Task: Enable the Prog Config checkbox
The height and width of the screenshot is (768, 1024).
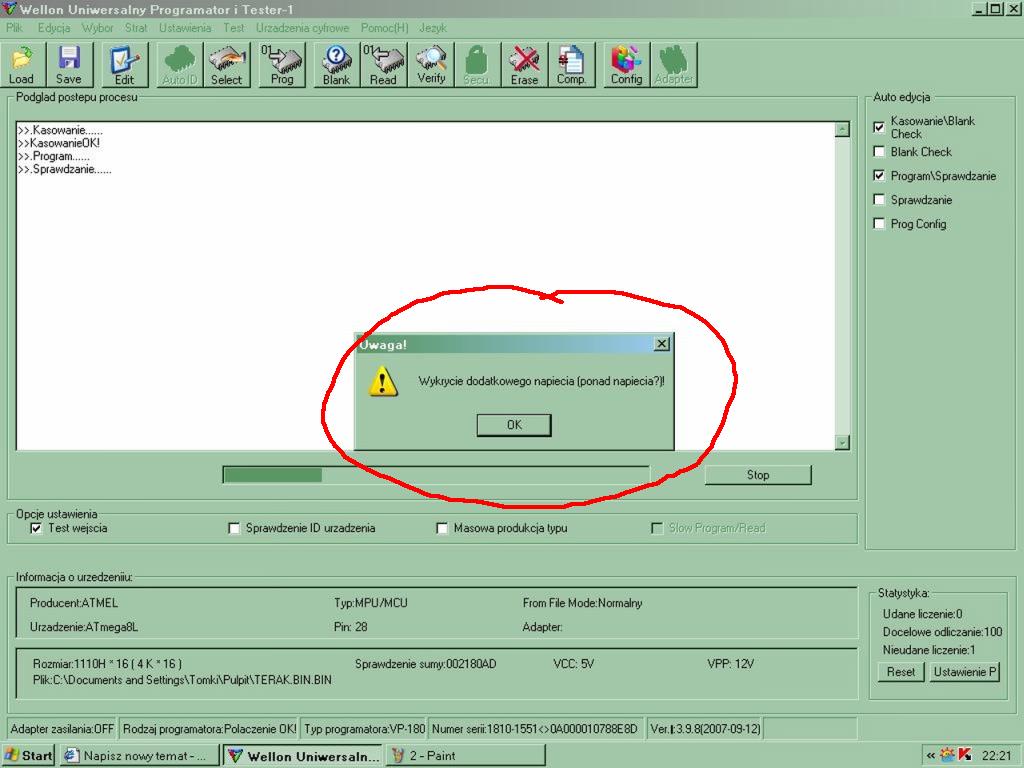Action: pos(879,223)
